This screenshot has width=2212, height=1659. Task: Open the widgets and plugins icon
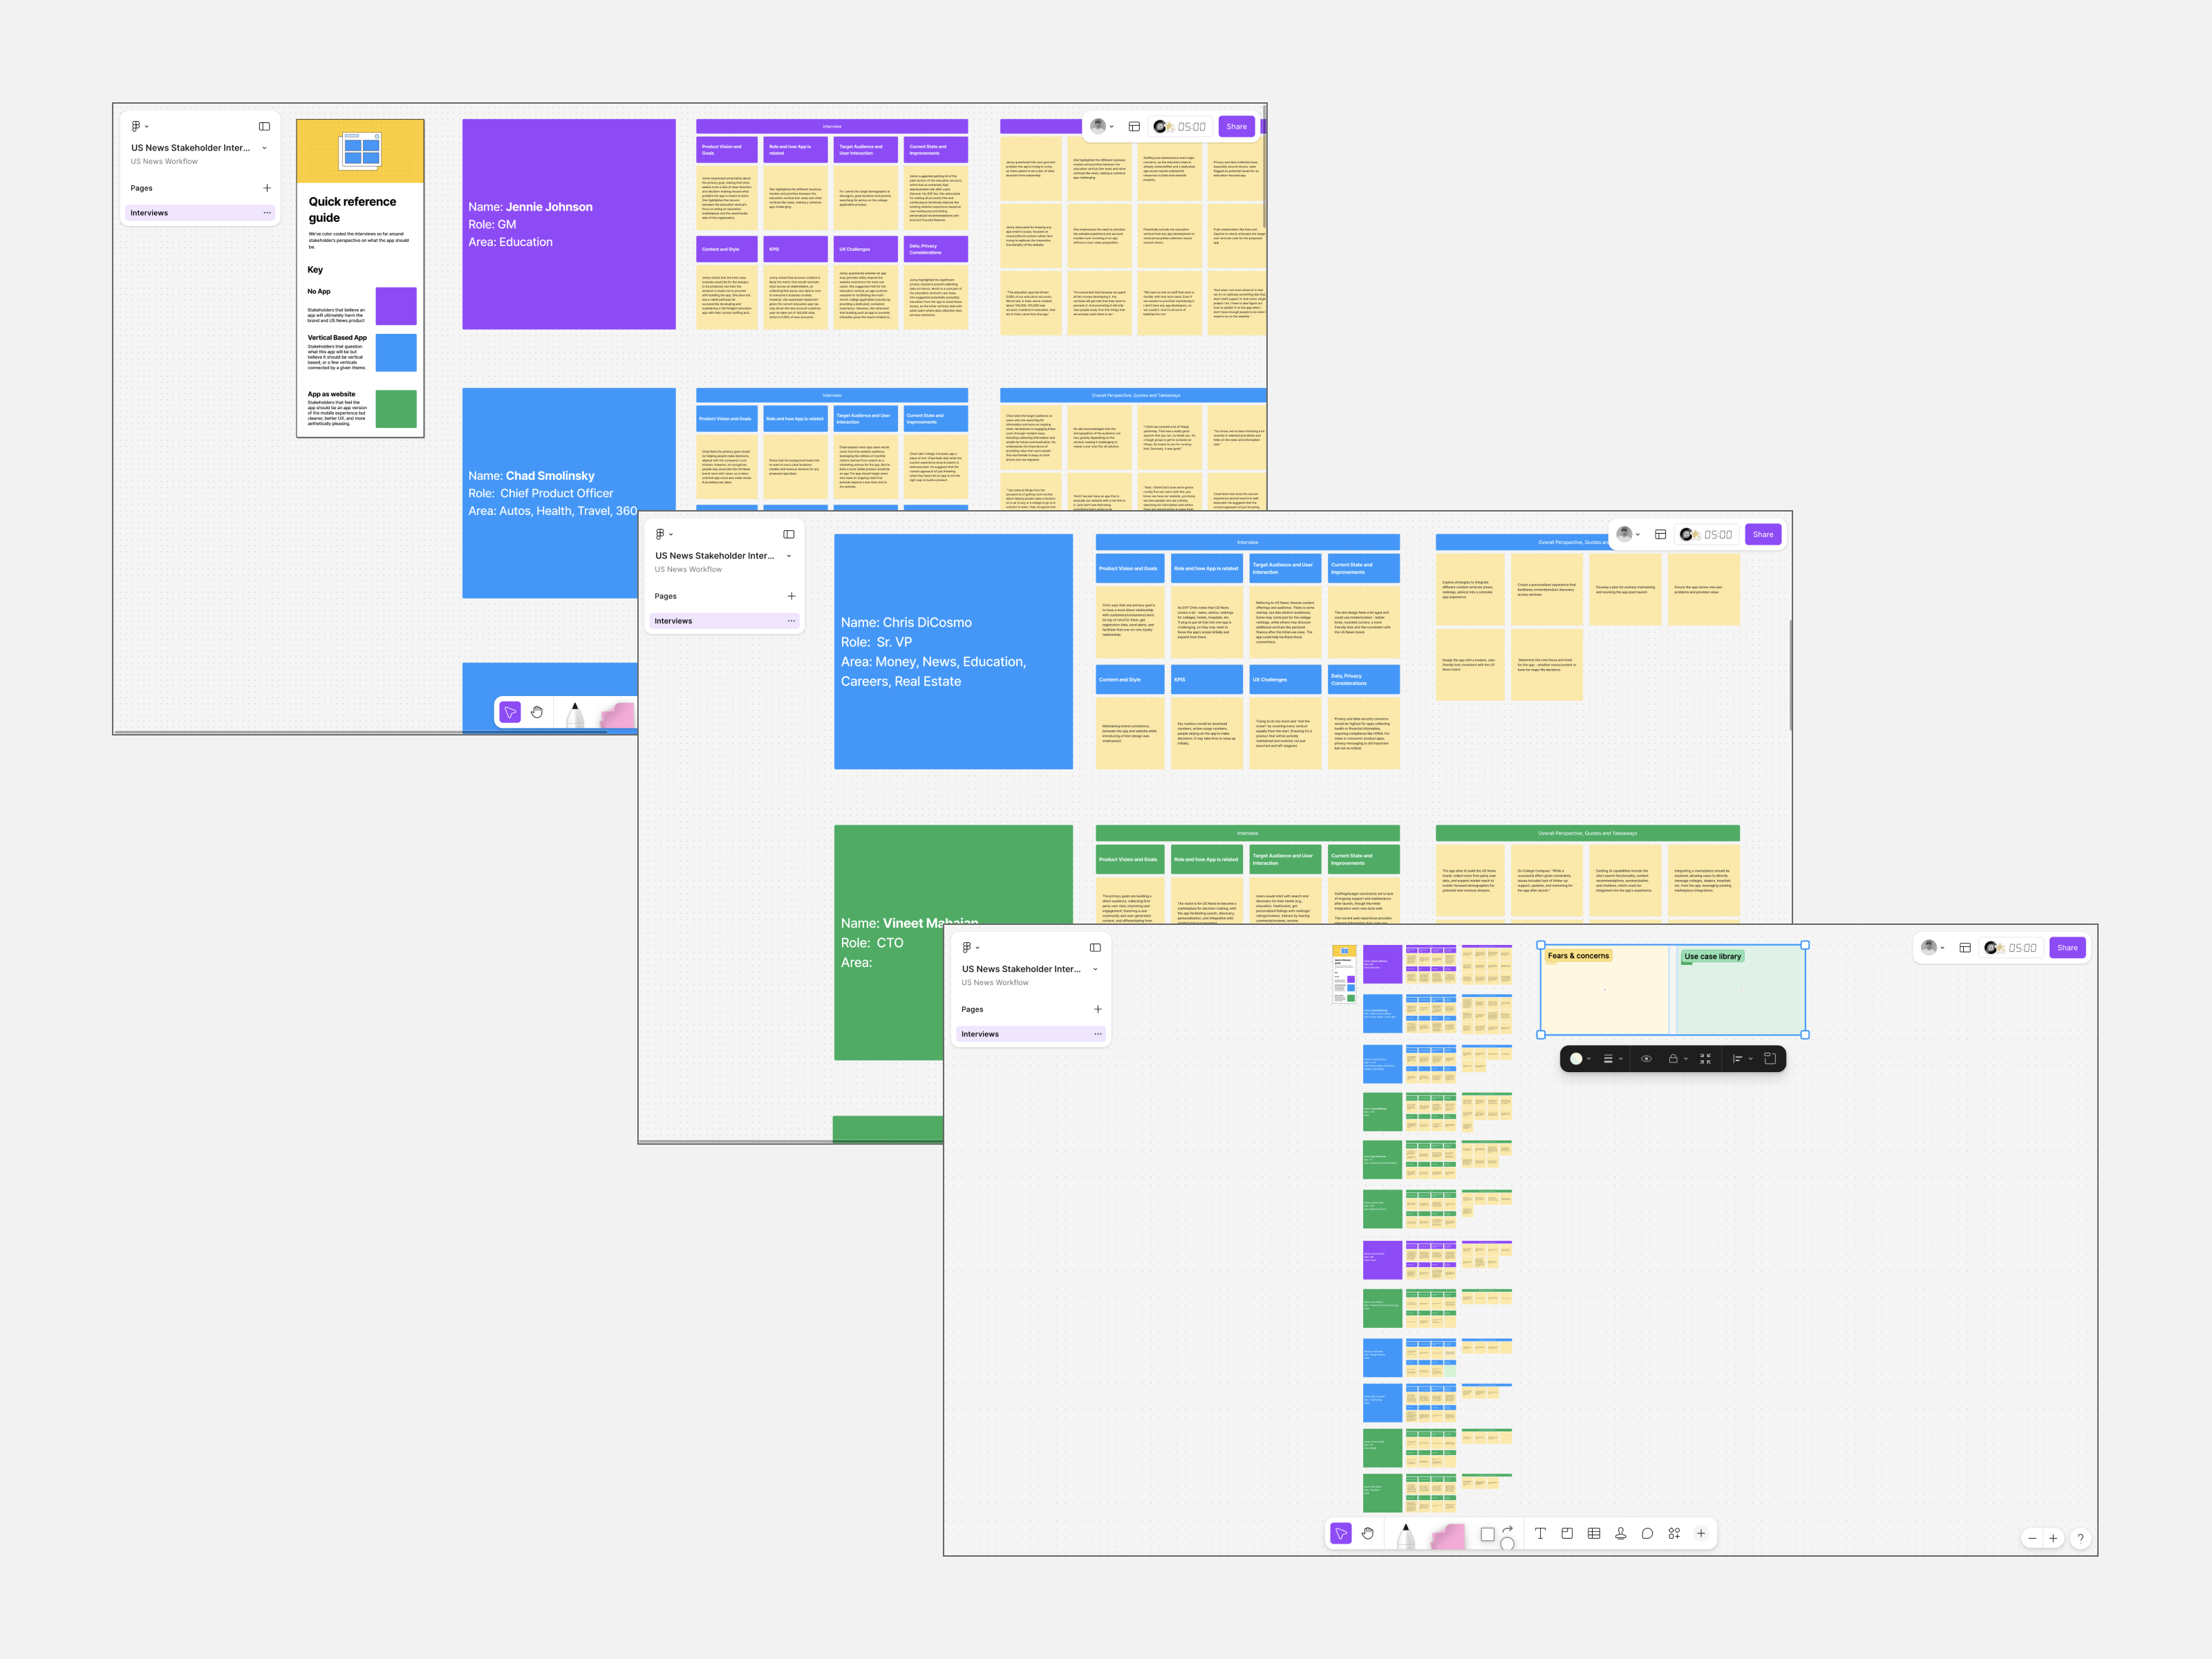[x=1674, y=1533]
